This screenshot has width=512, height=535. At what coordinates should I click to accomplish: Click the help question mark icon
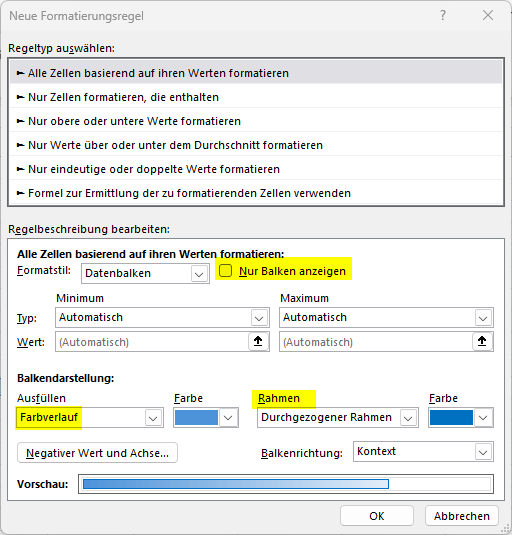click(x=442, y=15)
